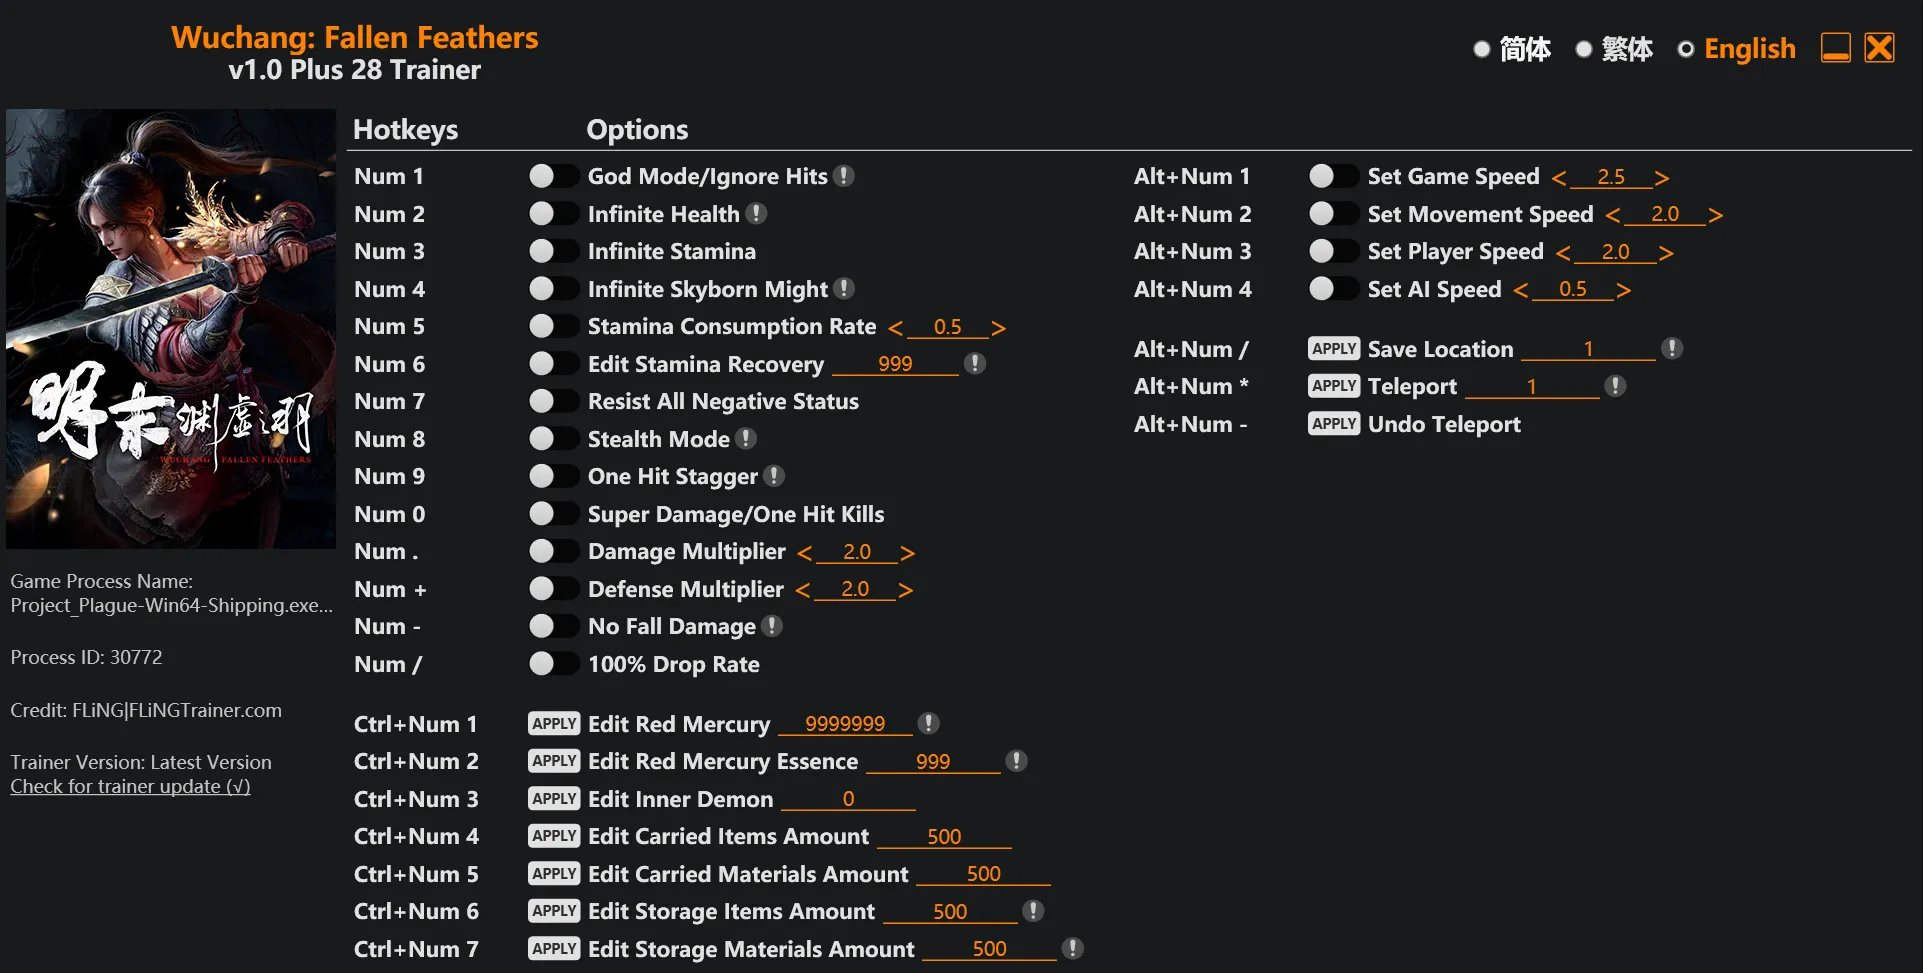The image size is (1923, 973).
Task: Increase Set AI Speed with right arrow
Action: click(1623, 290)
